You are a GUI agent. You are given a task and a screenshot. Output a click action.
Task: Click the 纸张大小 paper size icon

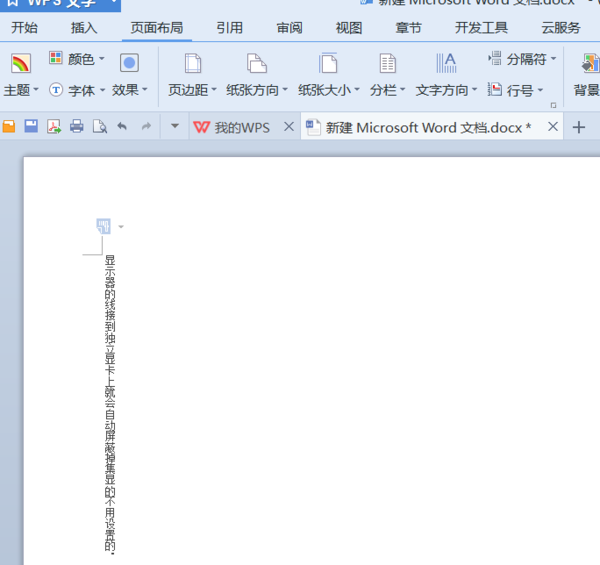coord(328,63)
